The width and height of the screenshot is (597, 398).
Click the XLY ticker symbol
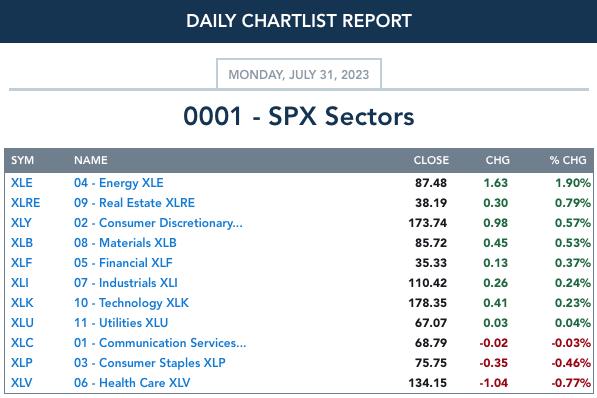point(21,223)
